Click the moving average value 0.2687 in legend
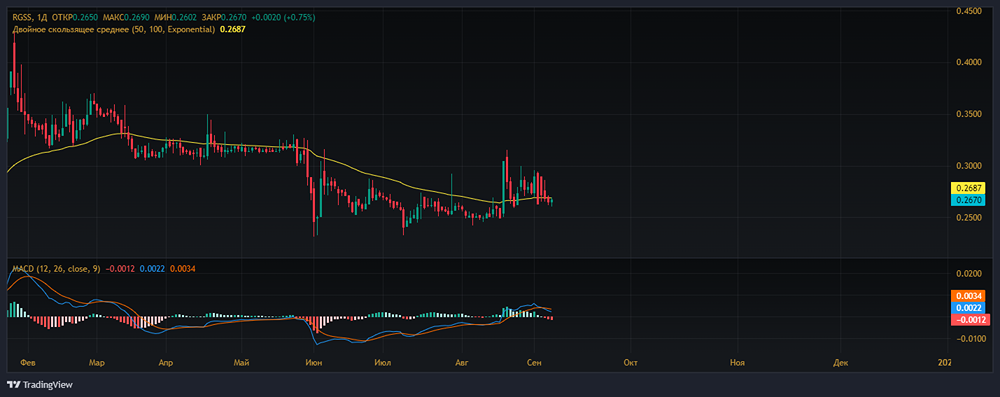Viewport: 1000px width, 397px height. (233, 29)
